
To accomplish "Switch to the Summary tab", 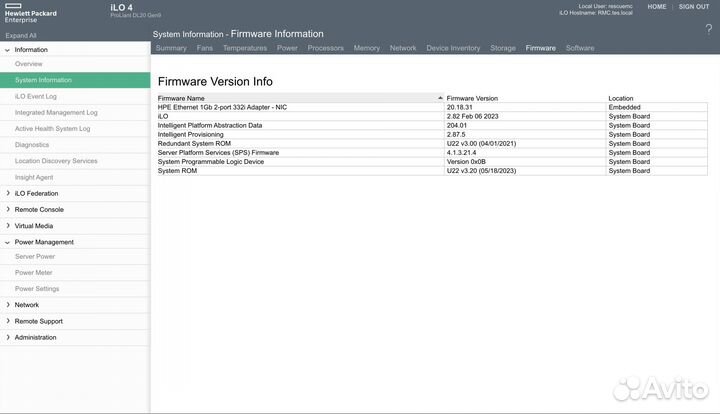I will (171, 48).
